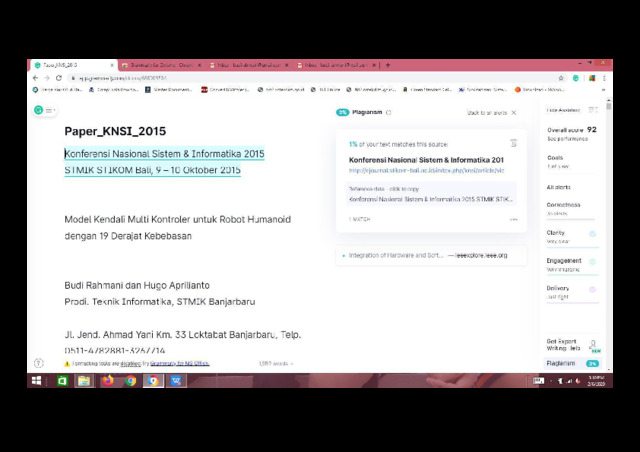
Task: Click the address bar URL
Action: tap(122, 78)
